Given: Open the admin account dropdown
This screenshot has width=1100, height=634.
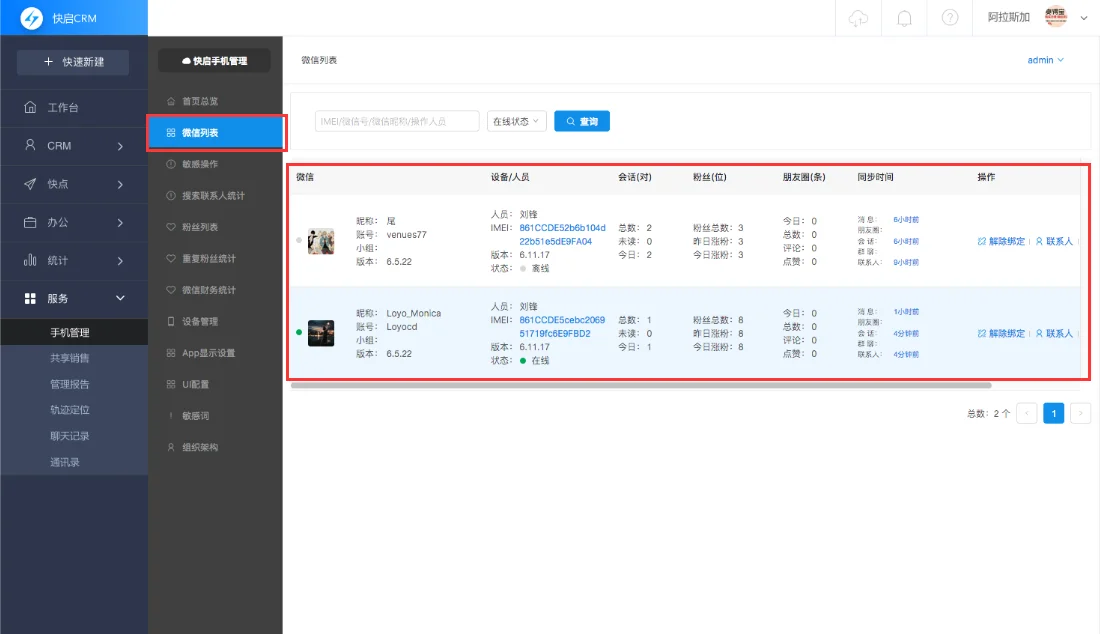Looking at the screenshot, I should [x=1045, y=60].
